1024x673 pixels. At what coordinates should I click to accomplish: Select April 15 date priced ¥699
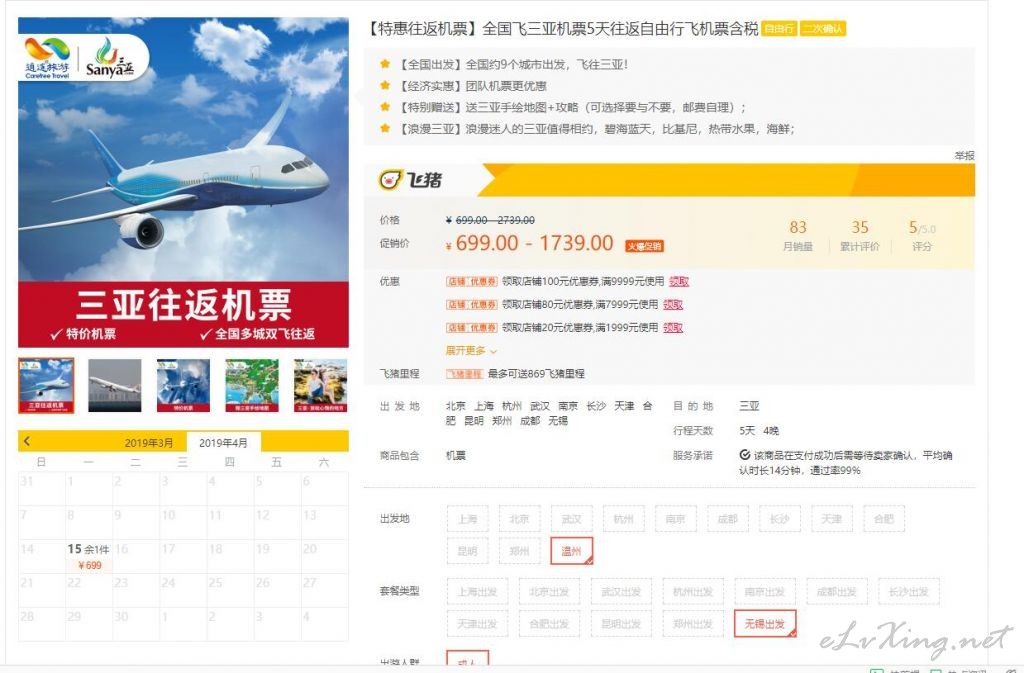coord(89,556)
